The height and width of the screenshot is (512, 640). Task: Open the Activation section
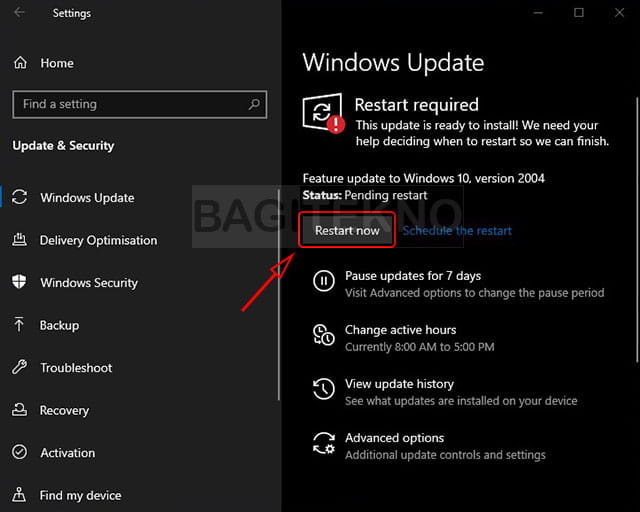pyautogui.click(x=67, y=453)
